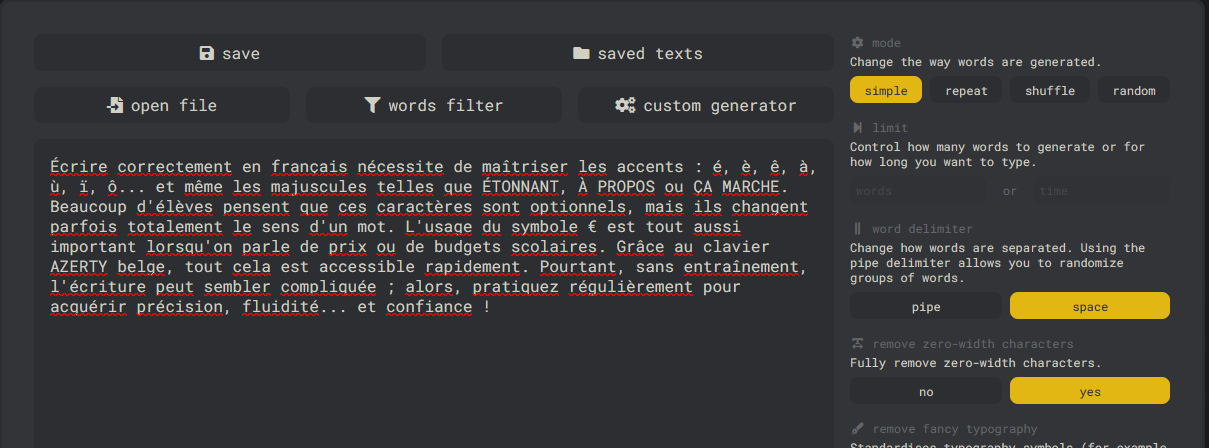1209x448 pixels.
Task: Click the remove fancy typography brush icon
Action: click(857, 429)
